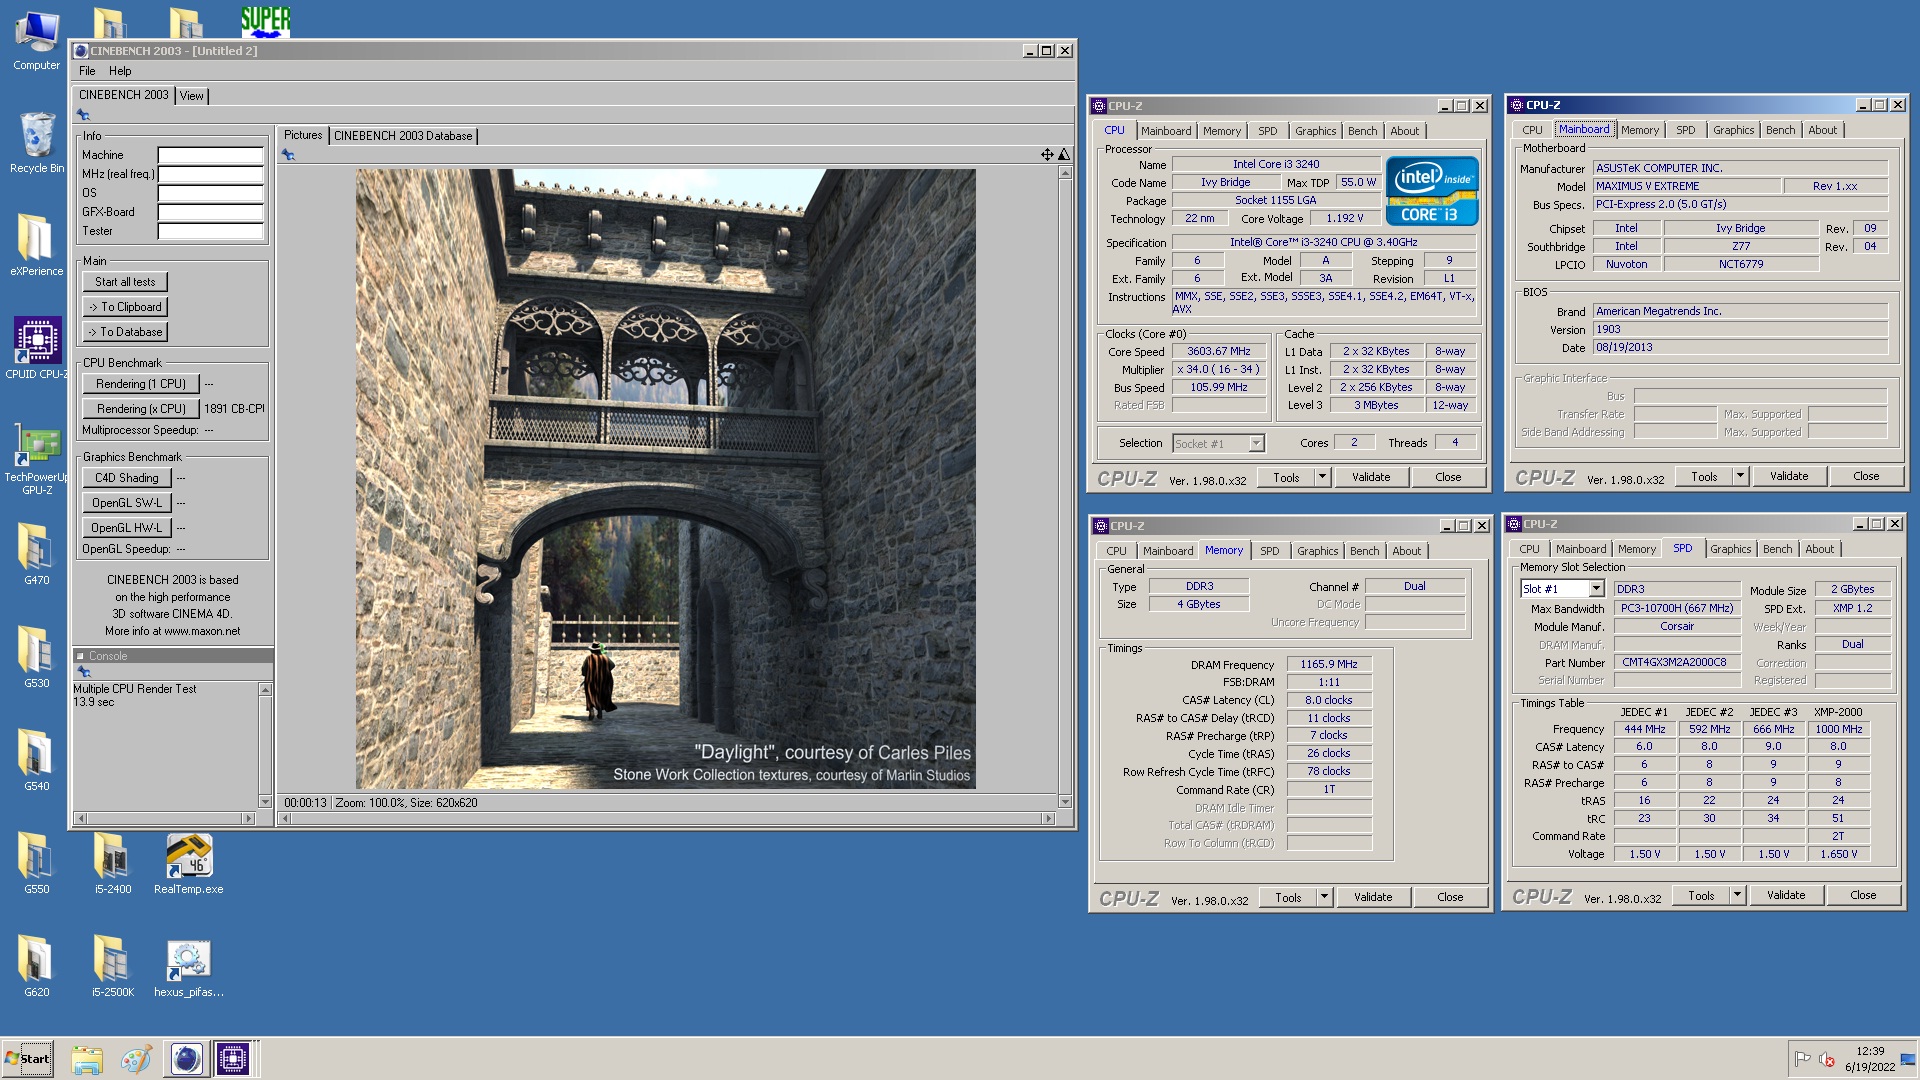Viewport: 1920px width, 1080px height.
Task: Open the Recycle Bin icon
Action: [36, 143]
